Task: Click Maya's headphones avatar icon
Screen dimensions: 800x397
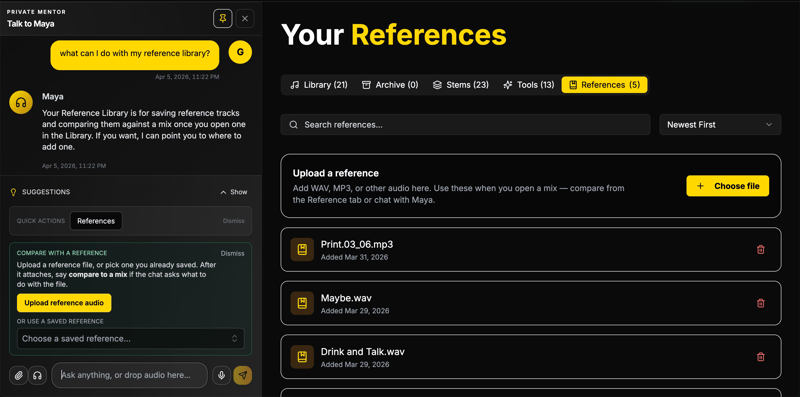Action: tap(21, 103)
